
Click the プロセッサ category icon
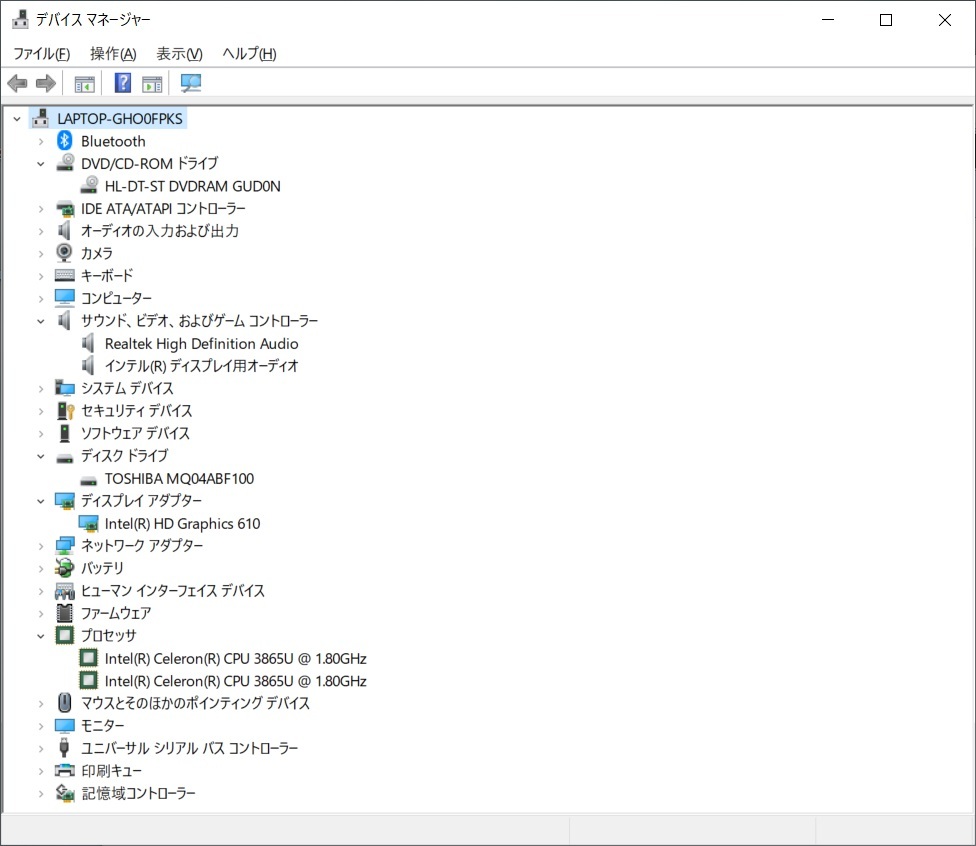coord(64,635)
